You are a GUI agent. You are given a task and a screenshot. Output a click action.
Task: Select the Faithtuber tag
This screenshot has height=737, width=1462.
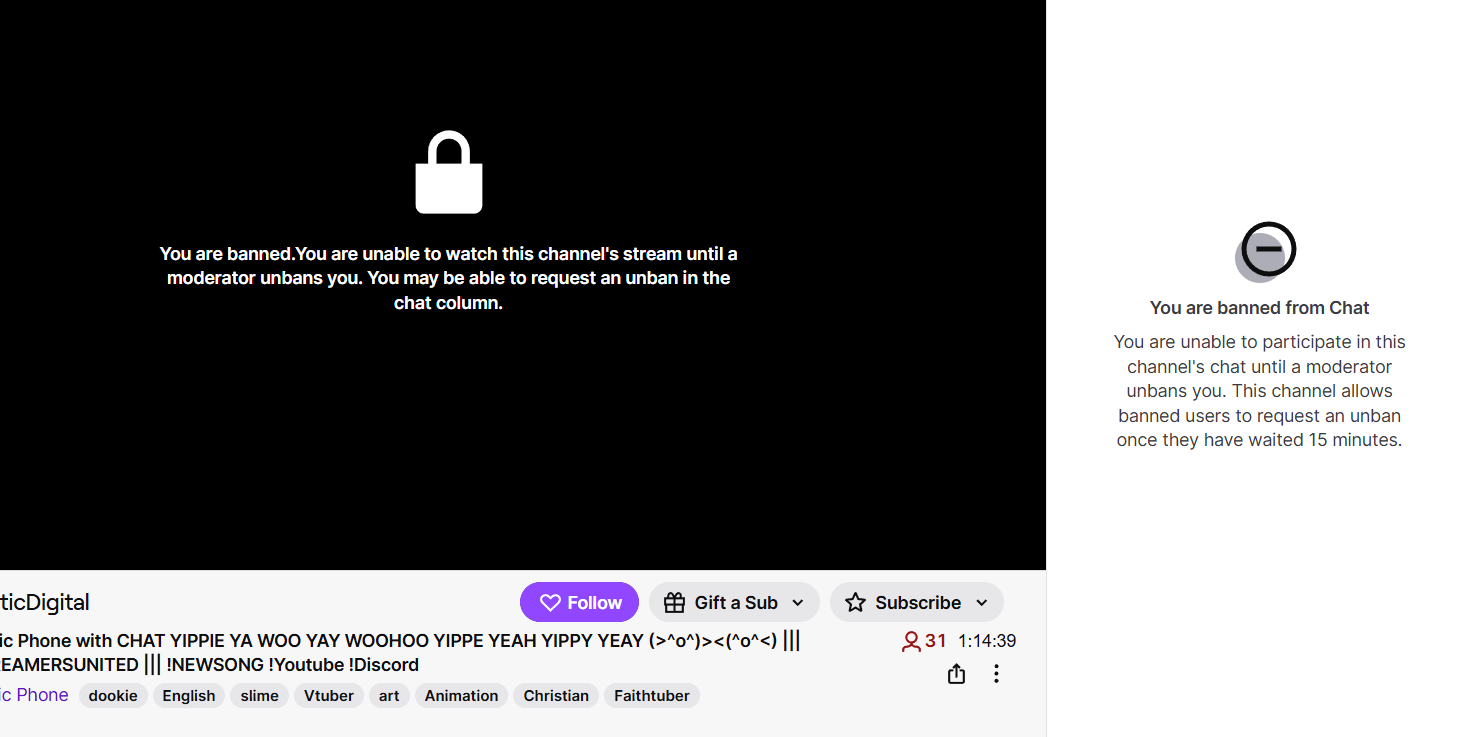point(652,696)
